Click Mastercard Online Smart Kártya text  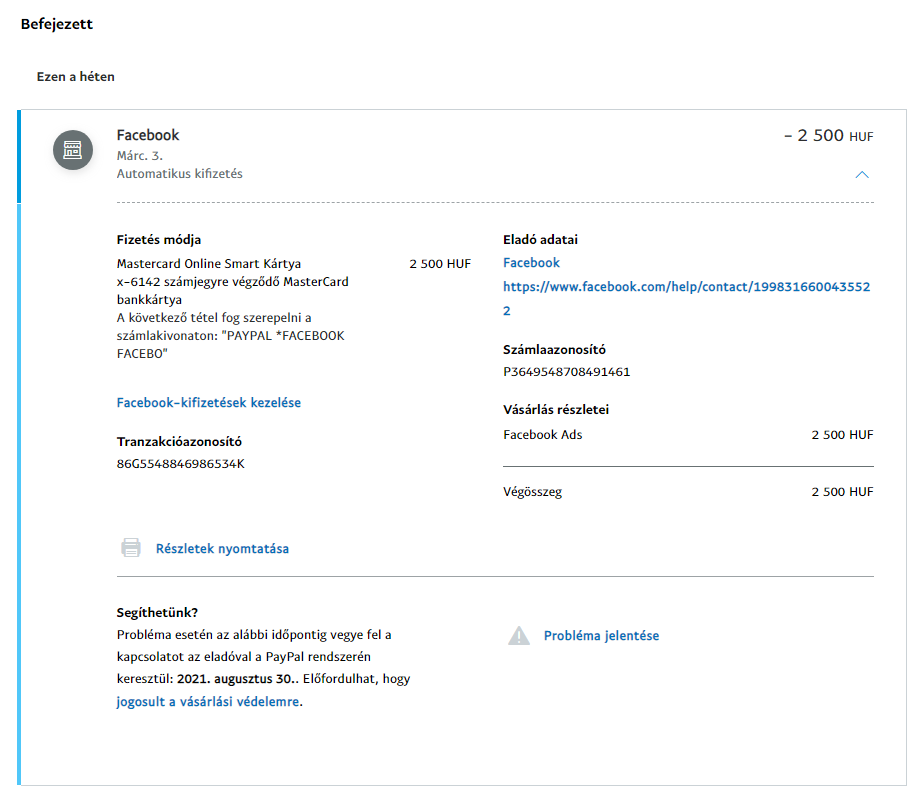click(x=208, y=264)
